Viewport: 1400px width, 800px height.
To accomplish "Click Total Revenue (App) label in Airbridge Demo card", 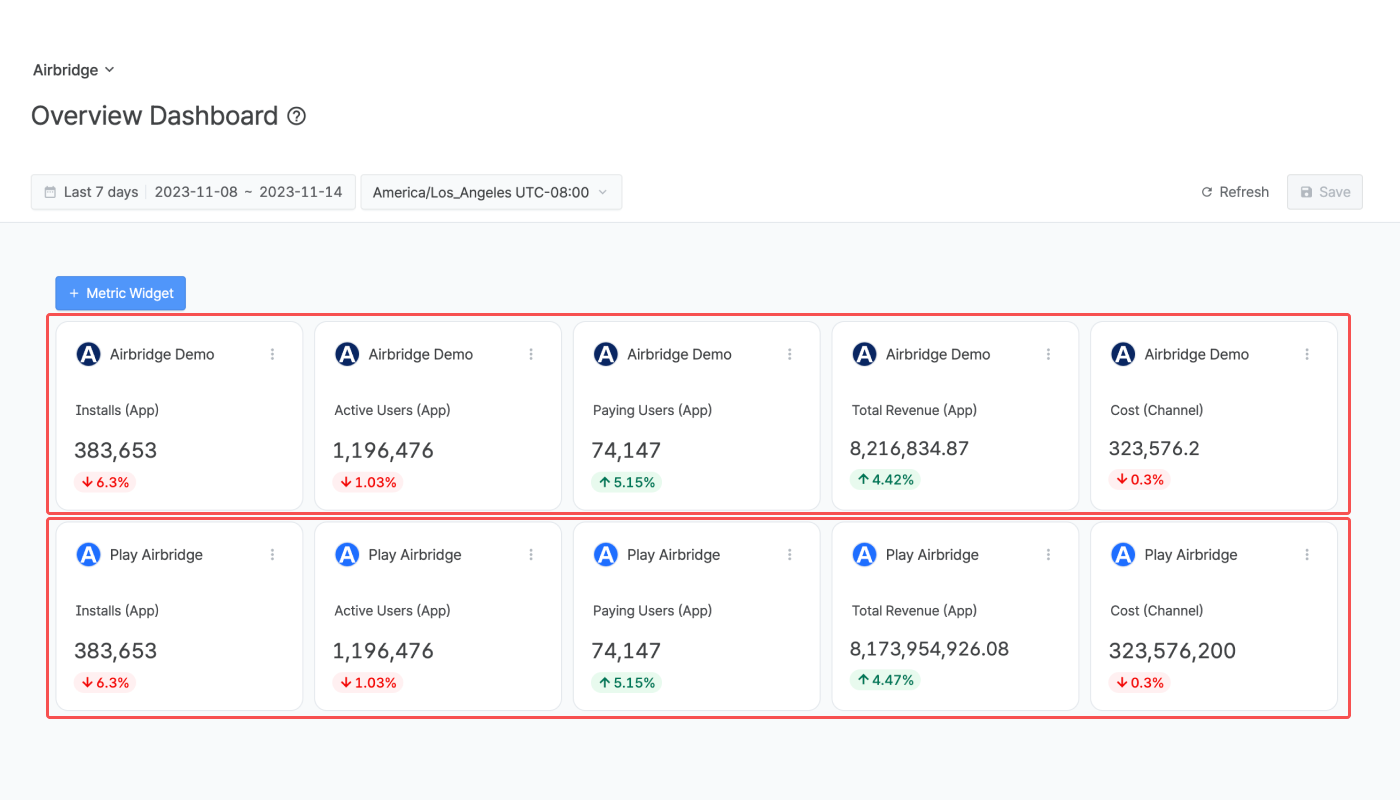I will click(x=914, y=410).
